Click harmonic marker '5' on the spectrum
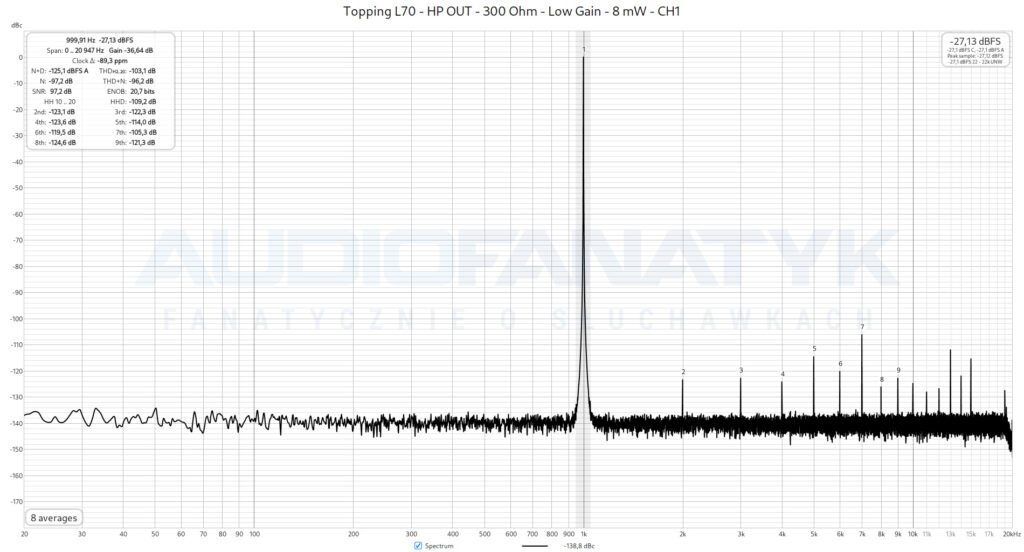1024x552 pixels. pos(814,349)
